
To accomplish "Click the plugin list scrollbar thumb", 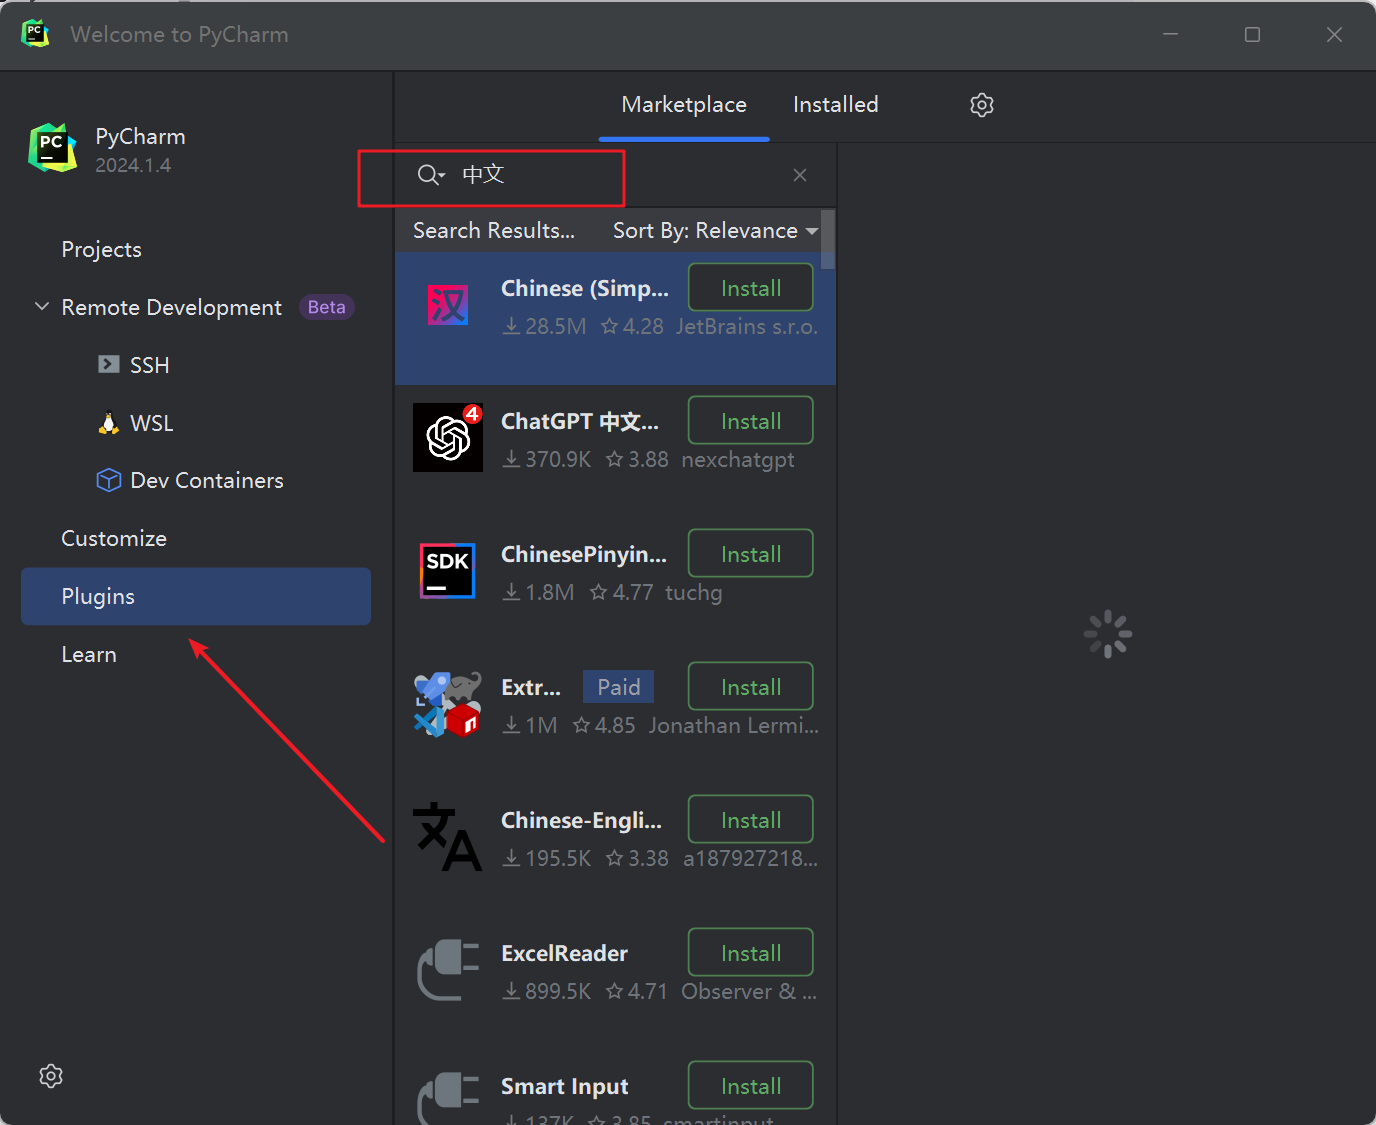I will coord(828,240).
